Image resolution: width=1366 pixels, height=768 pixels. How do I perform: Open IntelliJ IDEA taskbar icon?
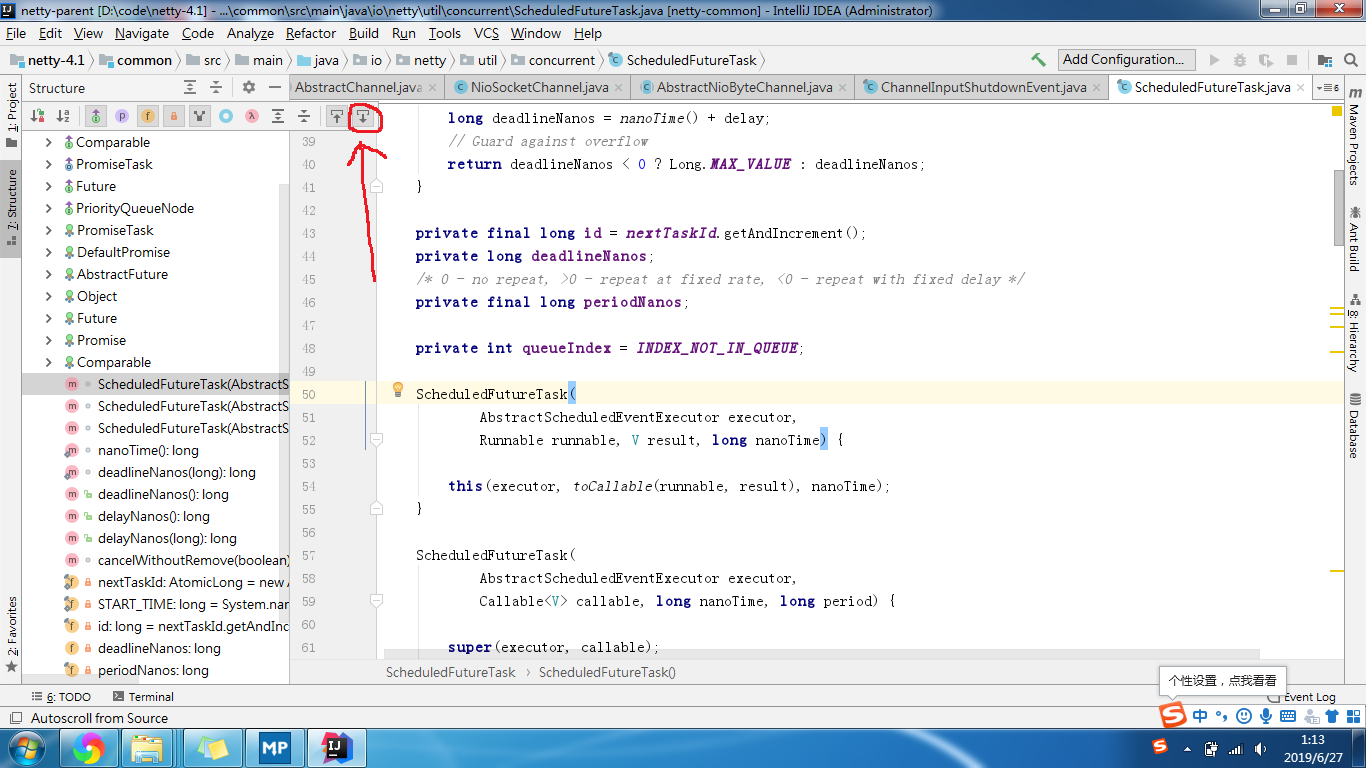pos(336,747)
